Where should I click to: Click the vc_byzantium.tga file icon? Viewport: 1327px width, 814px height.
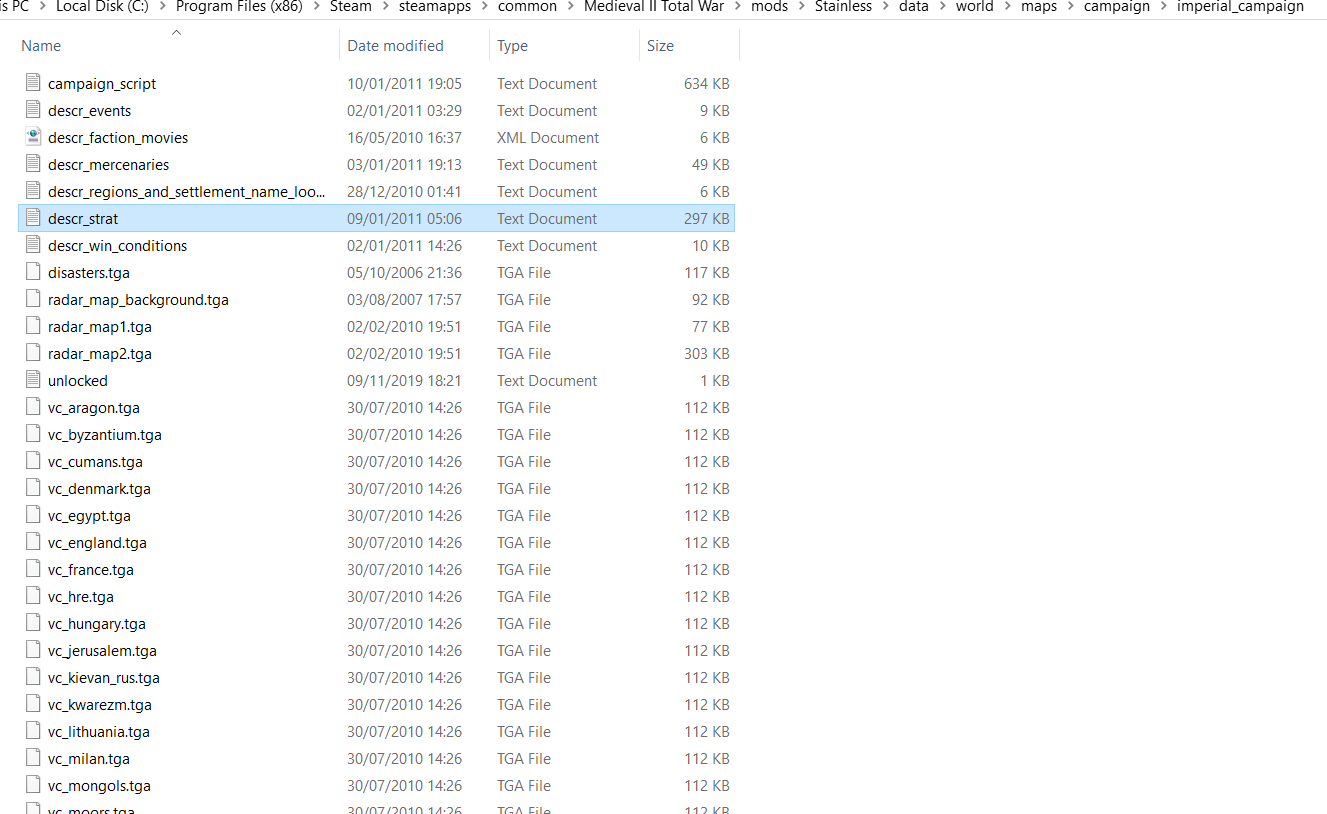tap(33, 434)
